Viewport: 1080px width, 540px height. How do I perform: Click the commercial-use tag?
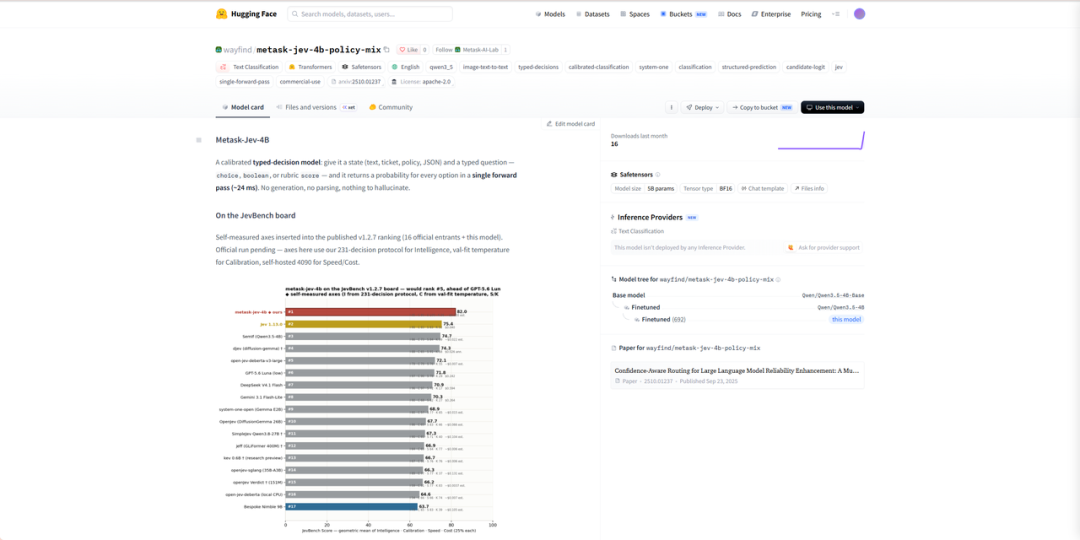point(300,81)
